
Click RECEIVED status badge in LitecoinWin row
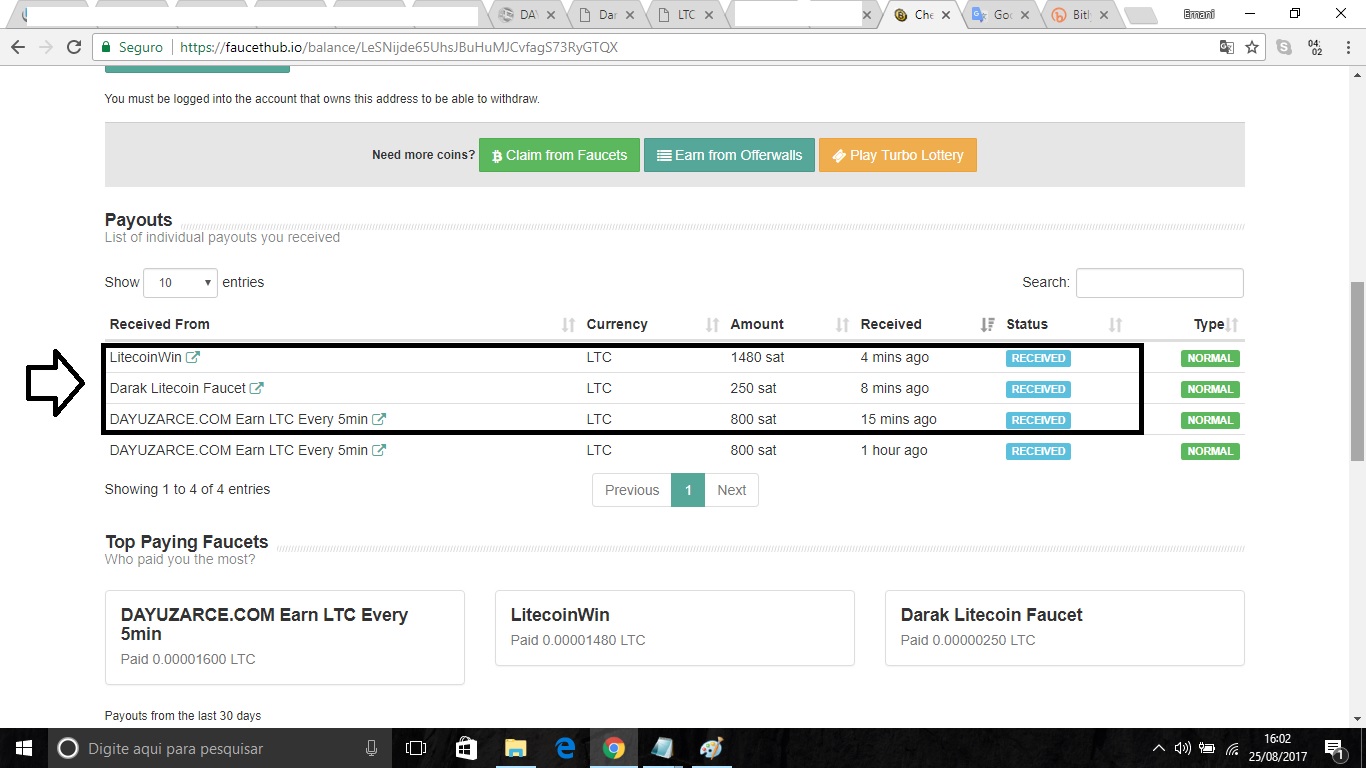tap(1038, 358)
